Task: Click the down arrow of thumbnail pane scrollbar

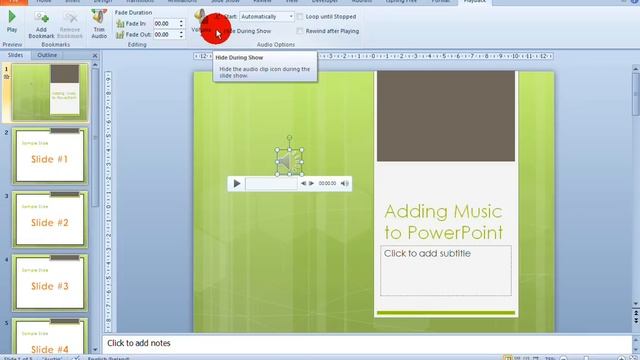Action: click(95, 350)
